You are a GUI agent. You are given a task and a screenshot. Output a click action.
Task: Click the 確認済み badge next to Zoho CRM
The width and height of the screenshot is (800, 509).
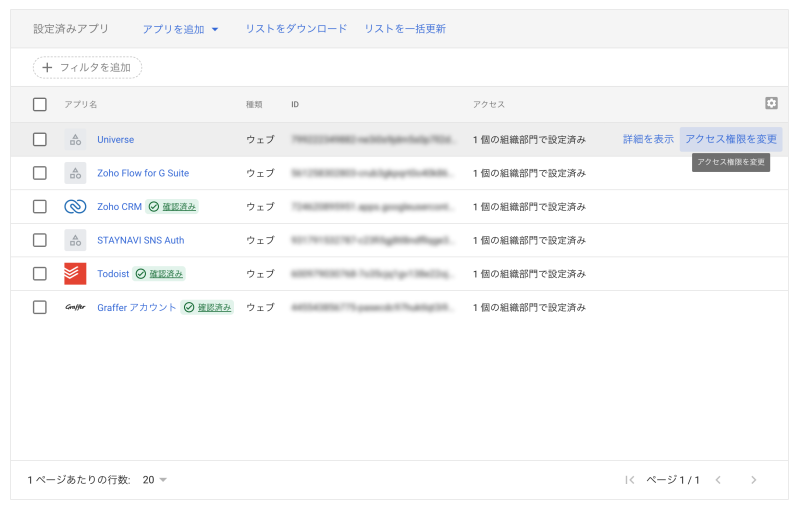tap(172, 207)
